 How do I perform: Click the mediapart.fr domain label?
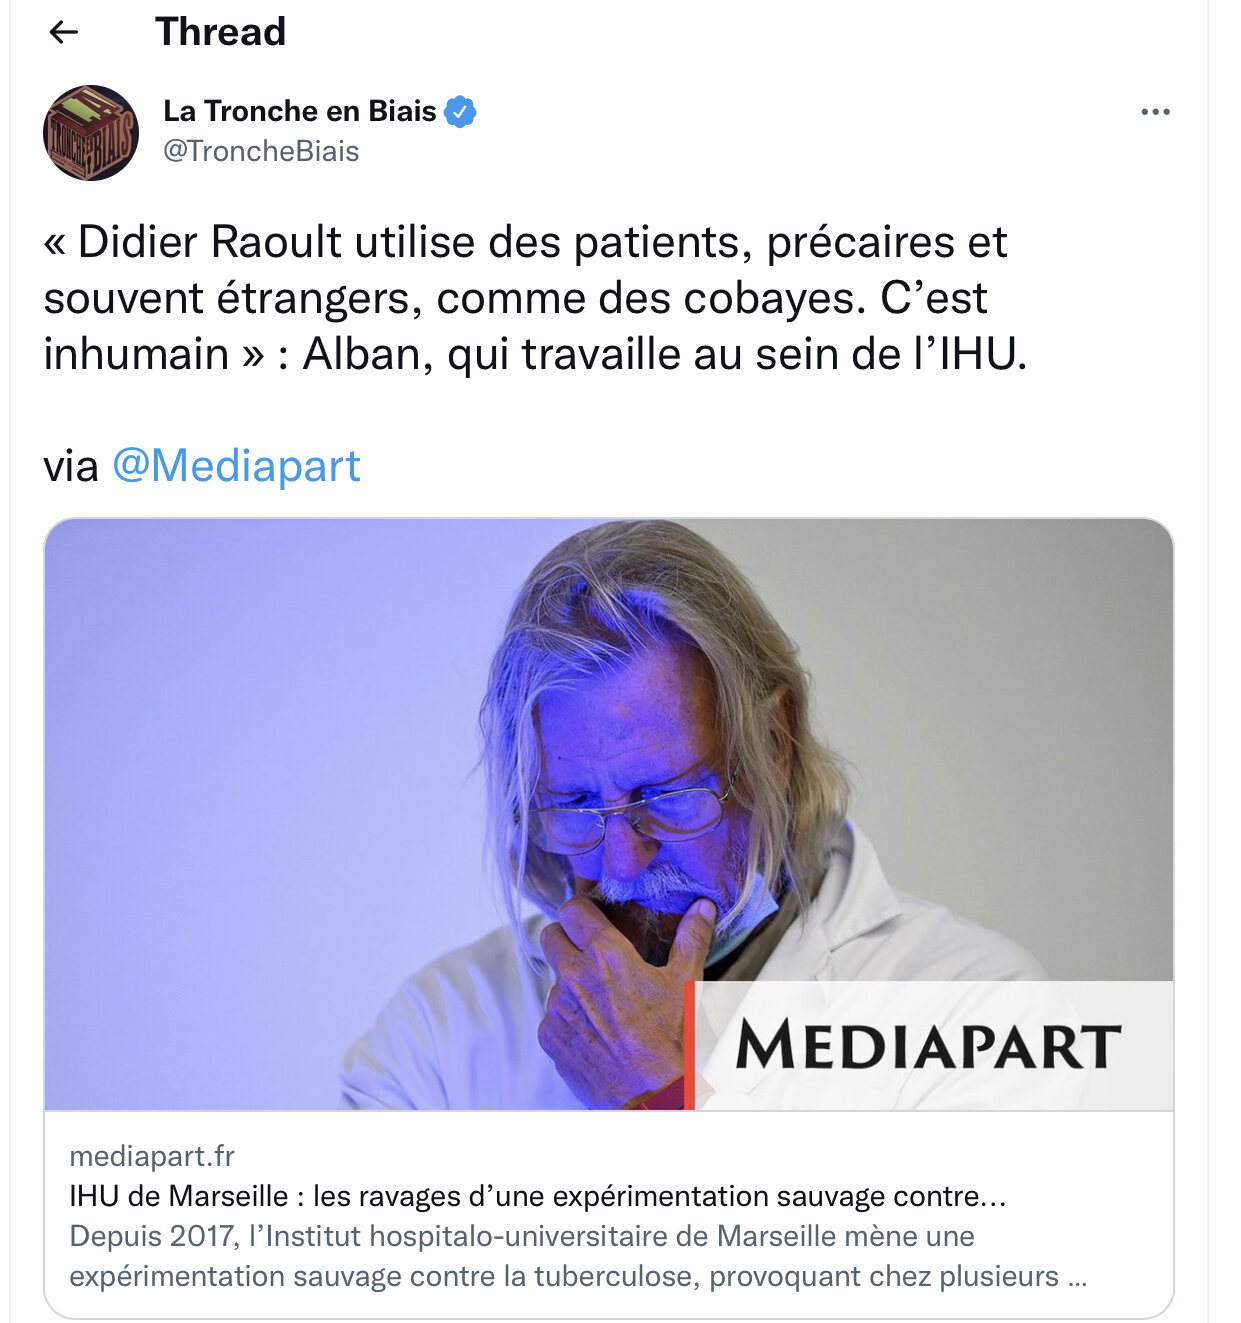click(152, 1157)
